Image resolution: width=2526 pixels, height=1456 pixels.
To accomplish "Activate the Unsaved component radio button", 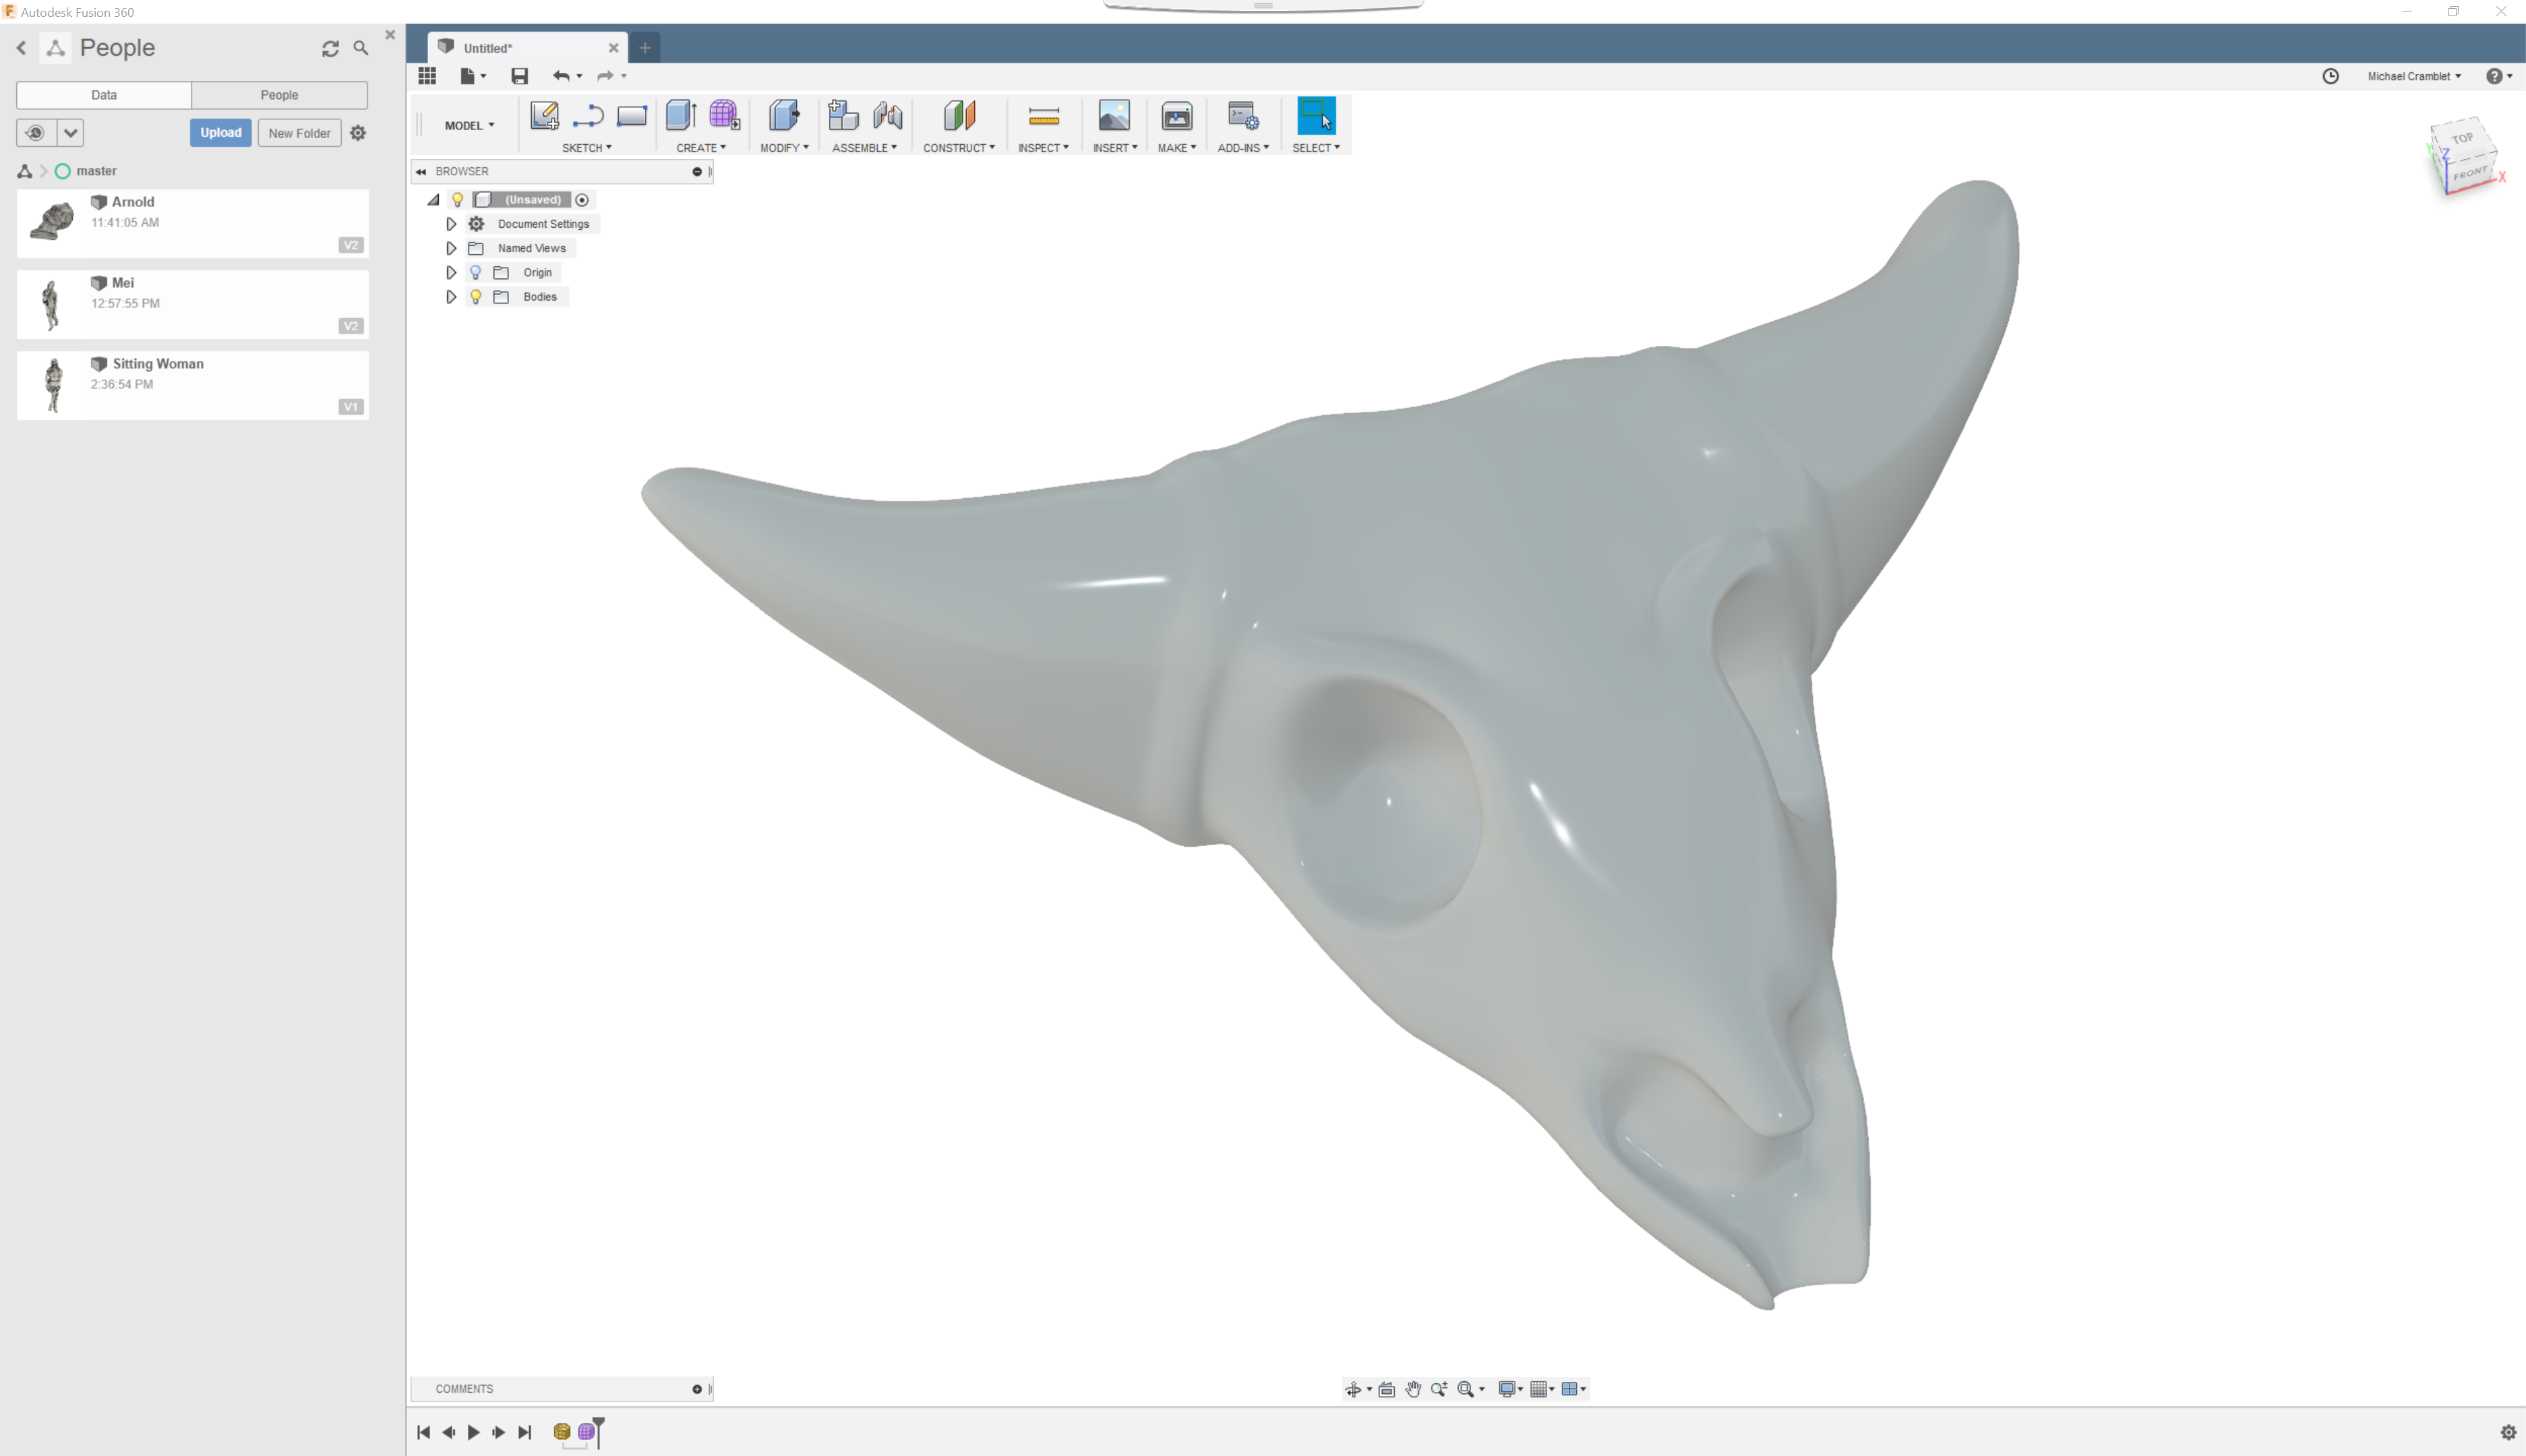I will click(582, 200).
